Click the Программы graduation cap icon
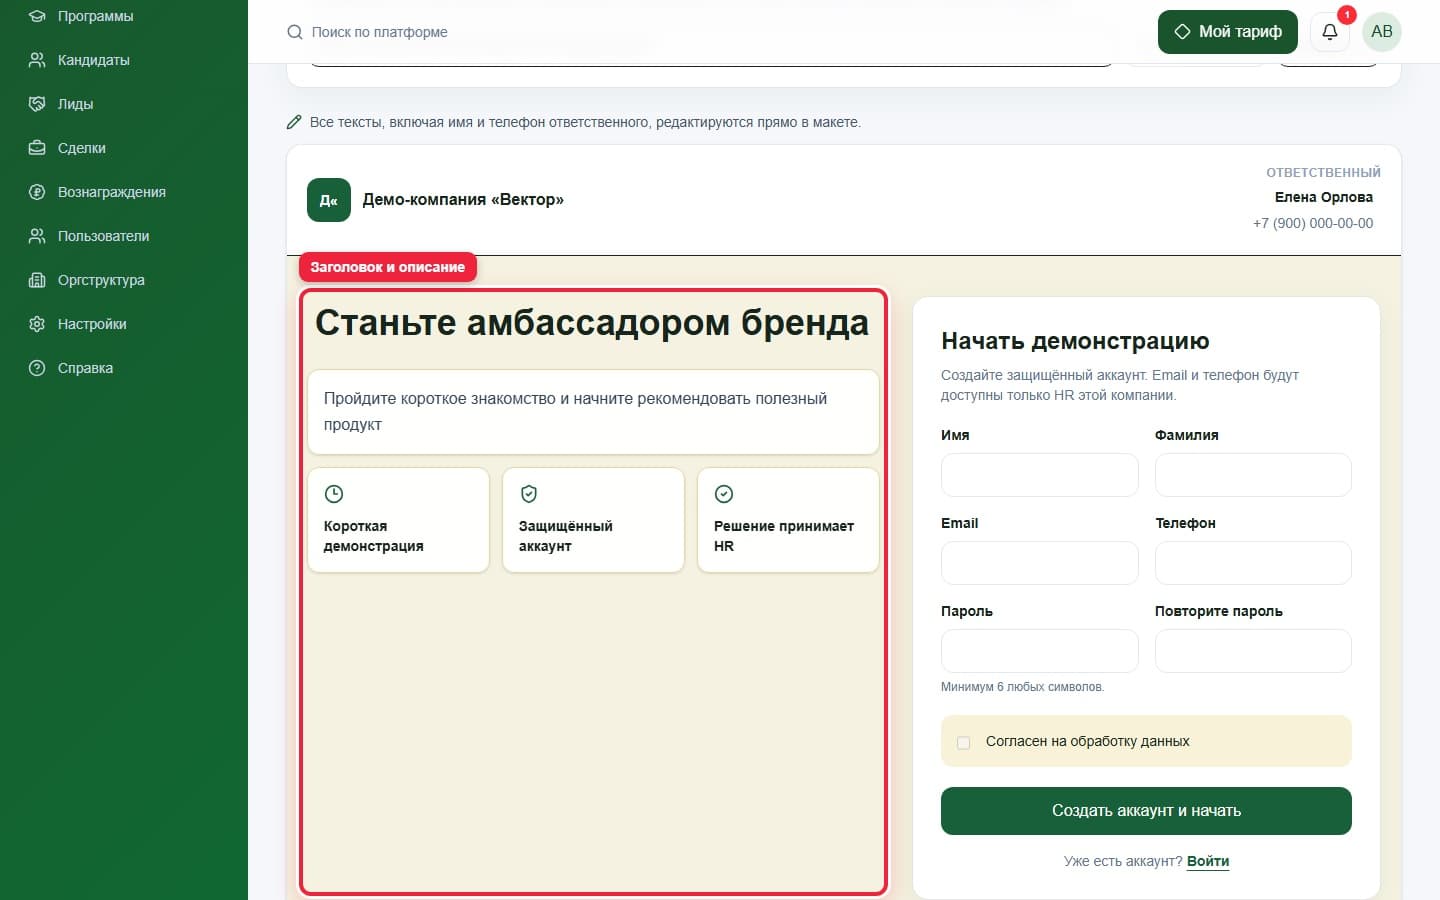This screenshot has height=900, width=1440. tap(37, 16)
